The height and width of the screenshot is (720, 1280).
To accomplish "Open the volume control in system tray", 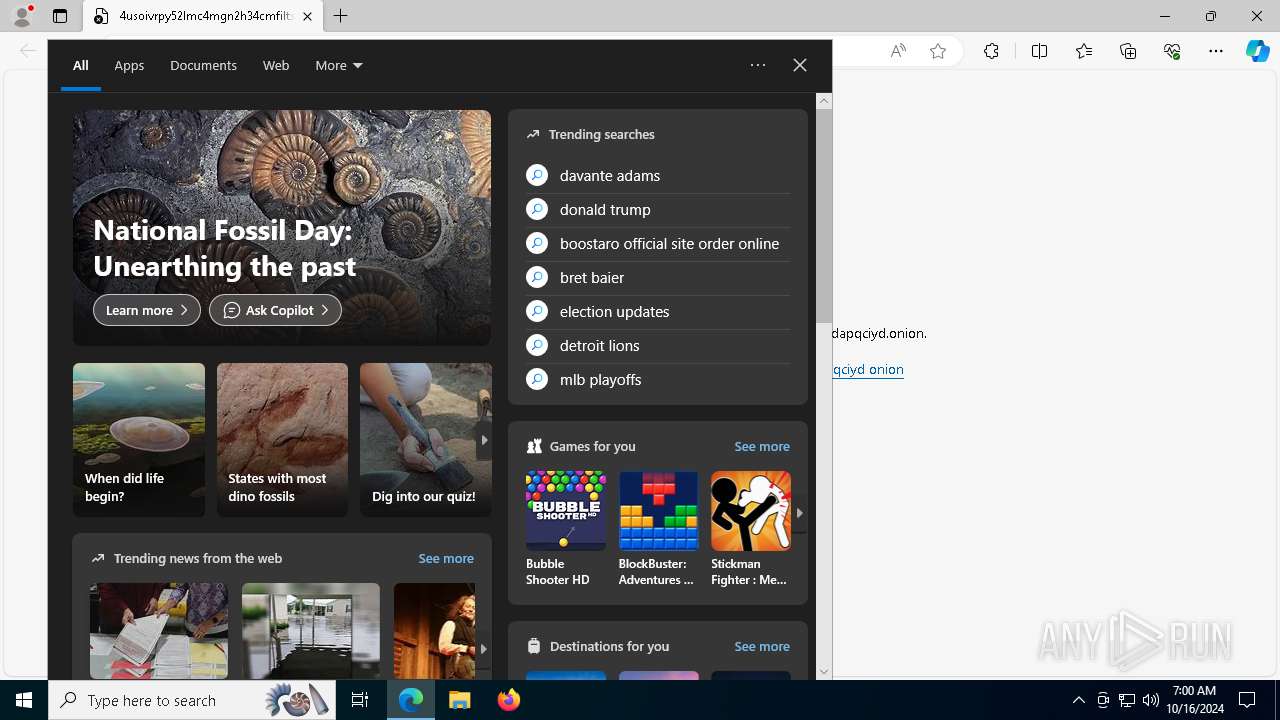I will pyautogui.click(x=1151, y=701).
